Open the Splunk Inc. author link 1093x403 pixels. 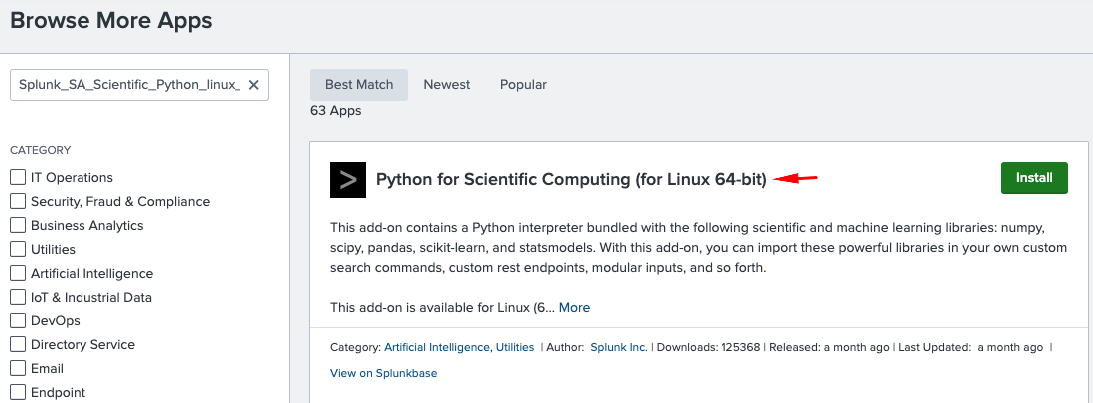[619, 348]
